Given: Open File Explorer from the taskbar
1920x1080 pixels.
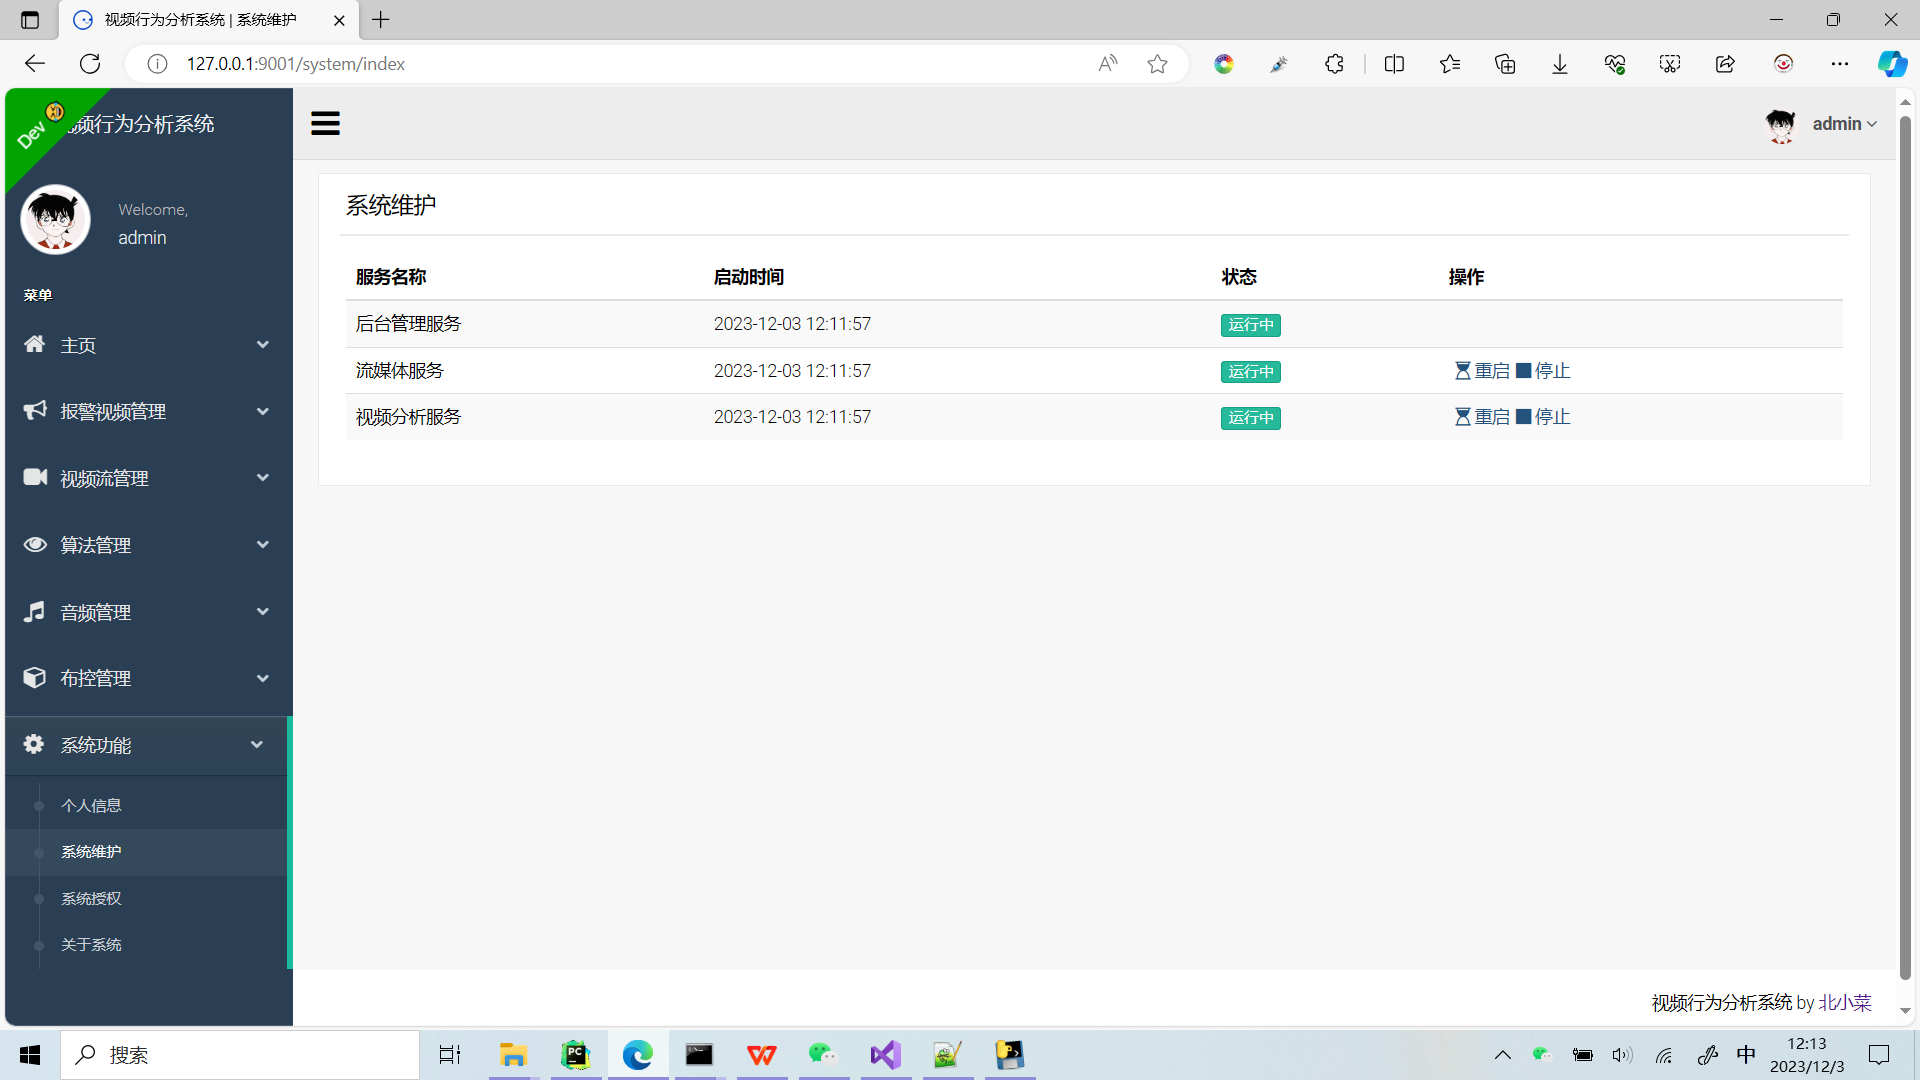Looking at the screenshot, I should (513, 1055).
